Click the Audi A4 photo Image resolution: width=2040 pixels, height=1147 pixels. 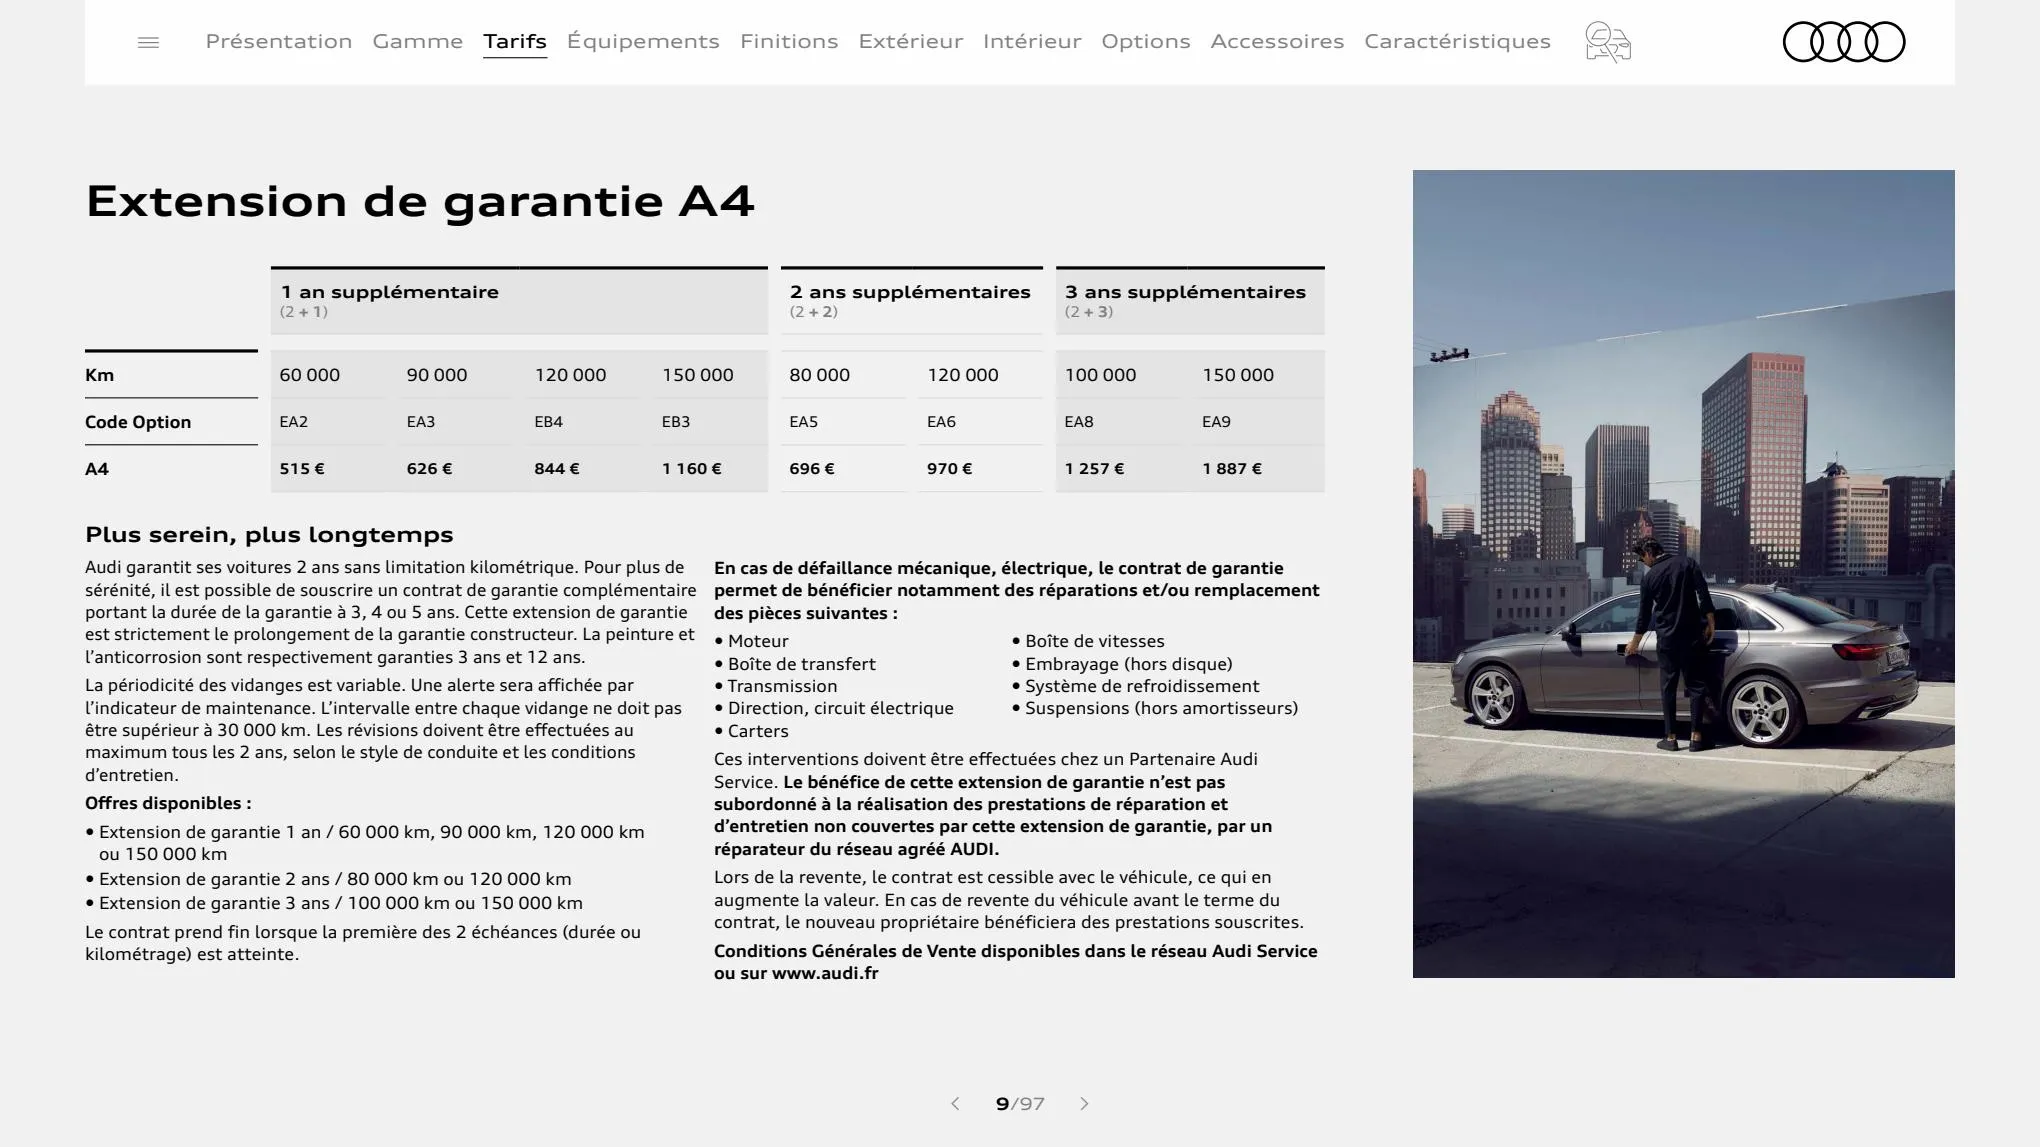(1683, 573)
